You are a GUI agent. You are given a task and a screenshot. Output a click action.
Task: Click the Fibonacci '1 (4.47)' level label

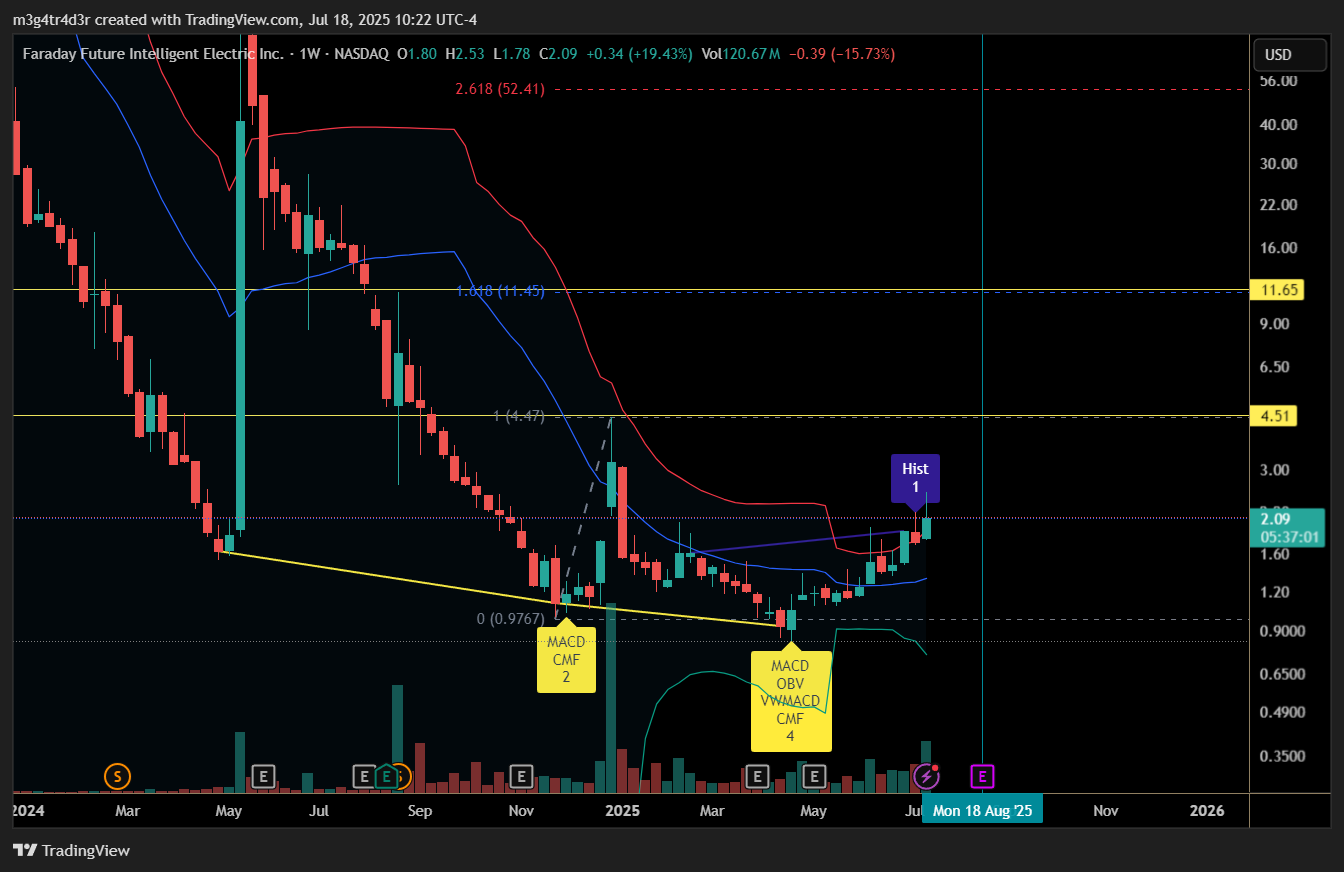[x=519, y=416]
